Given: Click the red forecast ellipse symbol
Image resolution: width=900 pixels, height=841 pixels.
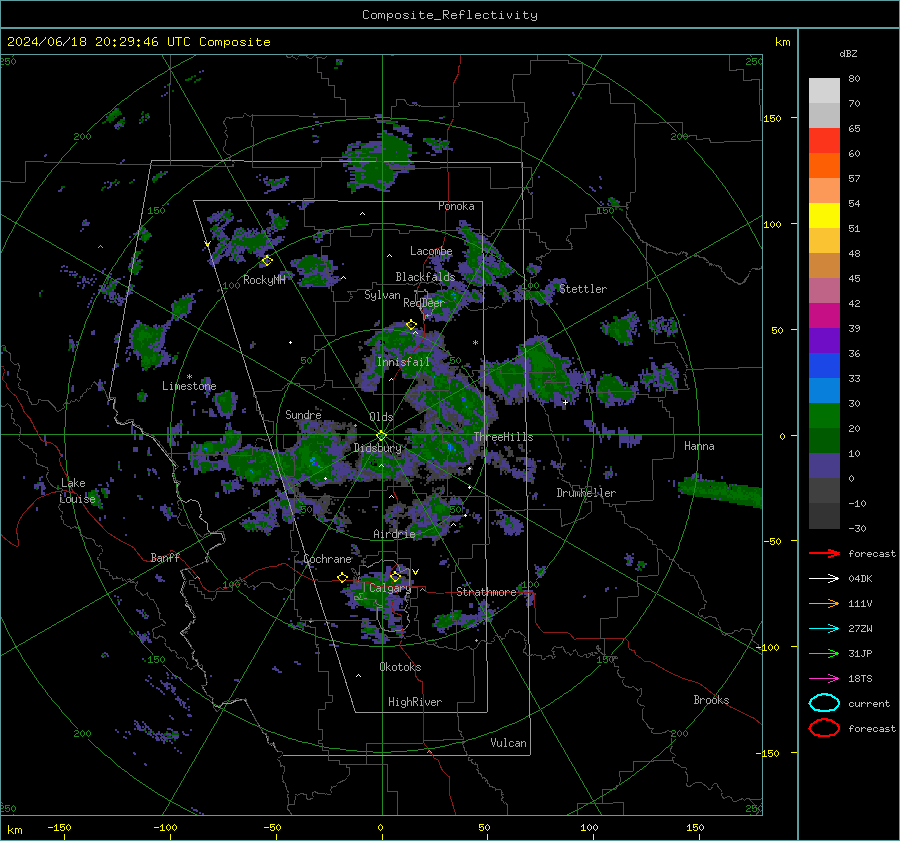Looking at the screenshot, I should pyautogui.click(x=824, y=728).
